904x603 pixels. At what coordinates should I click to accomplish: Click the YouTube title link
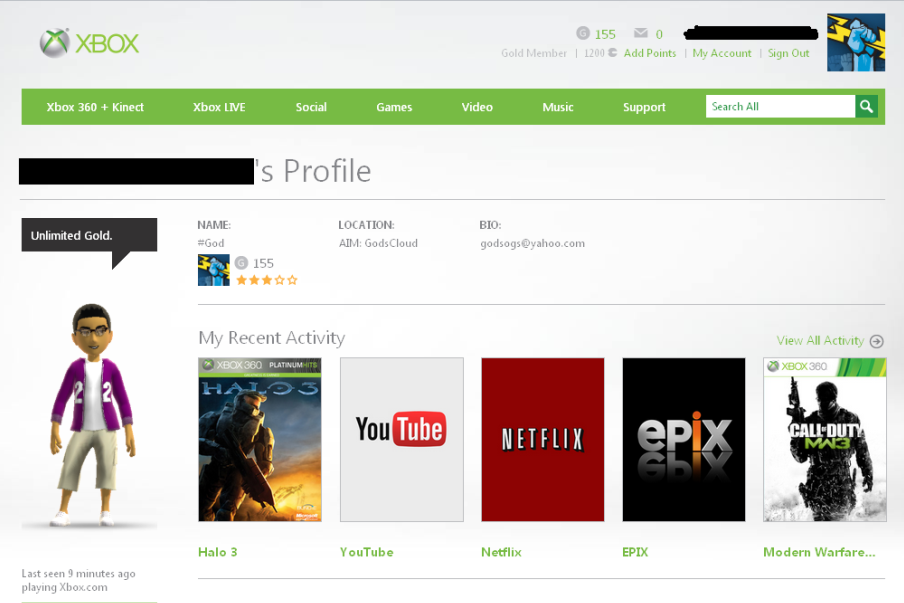coord(367,552)
